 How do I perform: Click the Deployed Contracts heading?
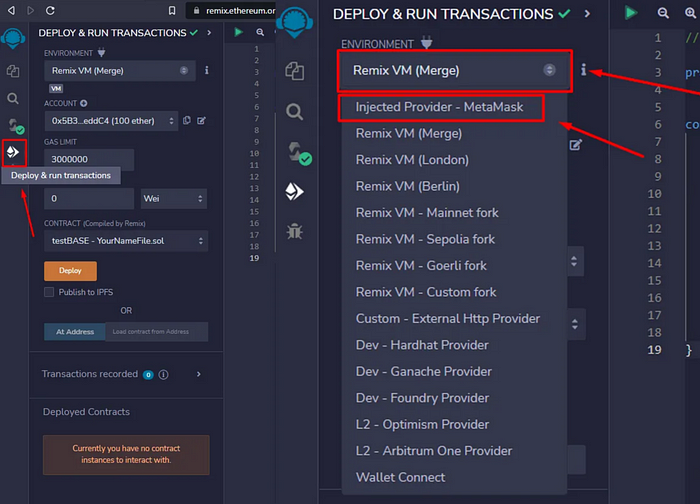click(x=86, y=412)
